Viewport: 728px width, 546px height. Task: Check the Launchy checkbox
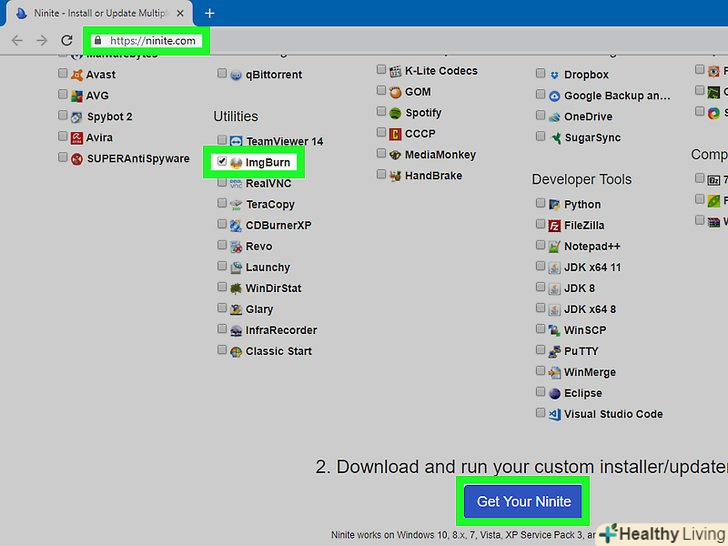click(222, 266)
